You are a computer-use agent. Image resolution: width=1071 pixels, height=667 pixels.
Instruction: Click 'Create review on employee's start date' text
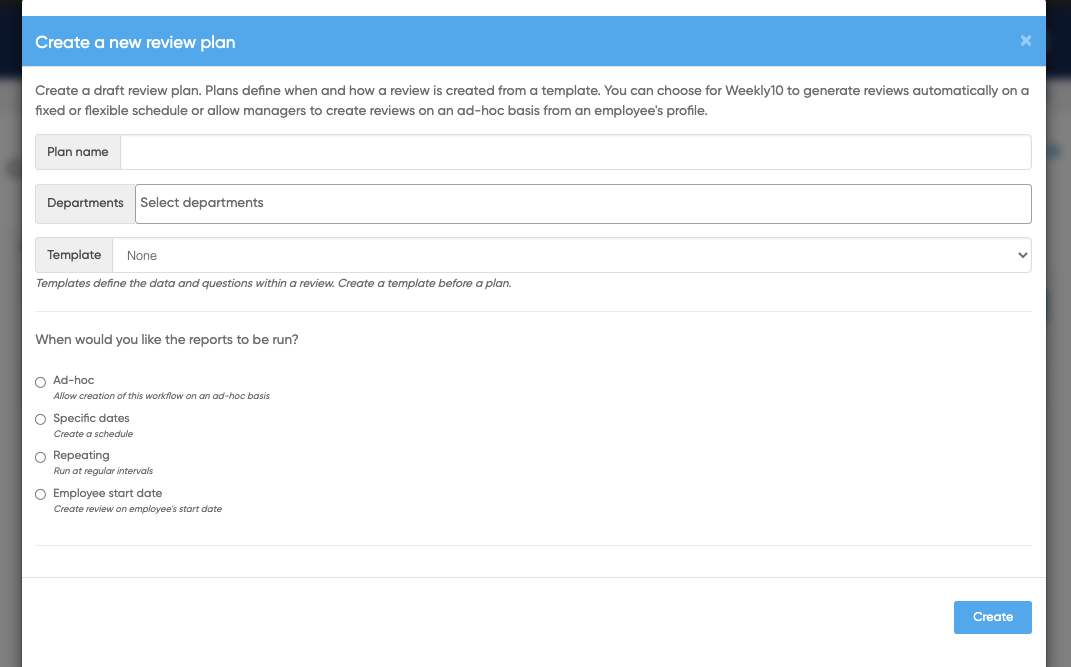(137, 509)
